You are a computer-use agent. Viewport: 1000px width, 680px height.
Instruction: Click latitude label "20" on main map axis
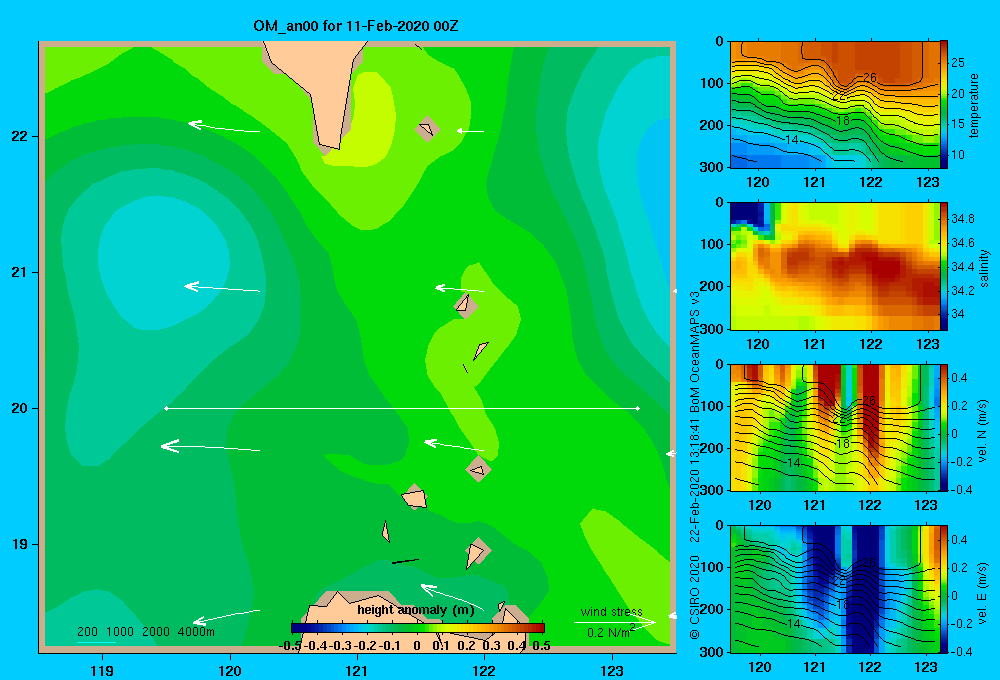tap(20, 408)
